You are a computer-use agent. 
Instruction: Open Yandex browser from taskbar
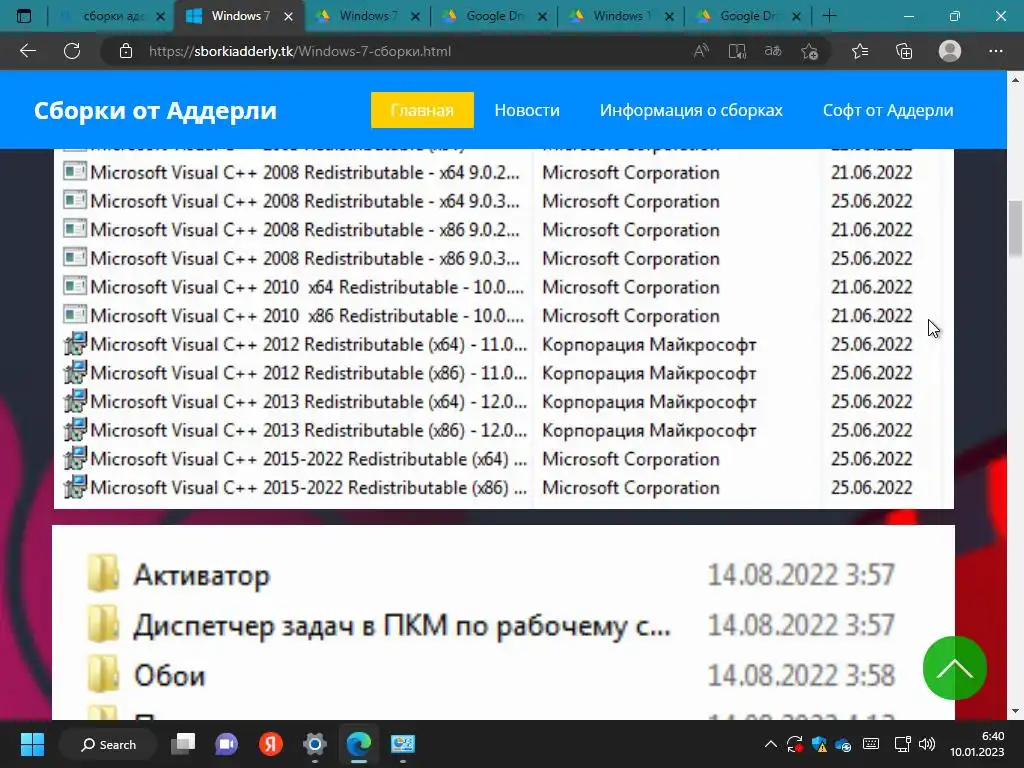point(270,744)
